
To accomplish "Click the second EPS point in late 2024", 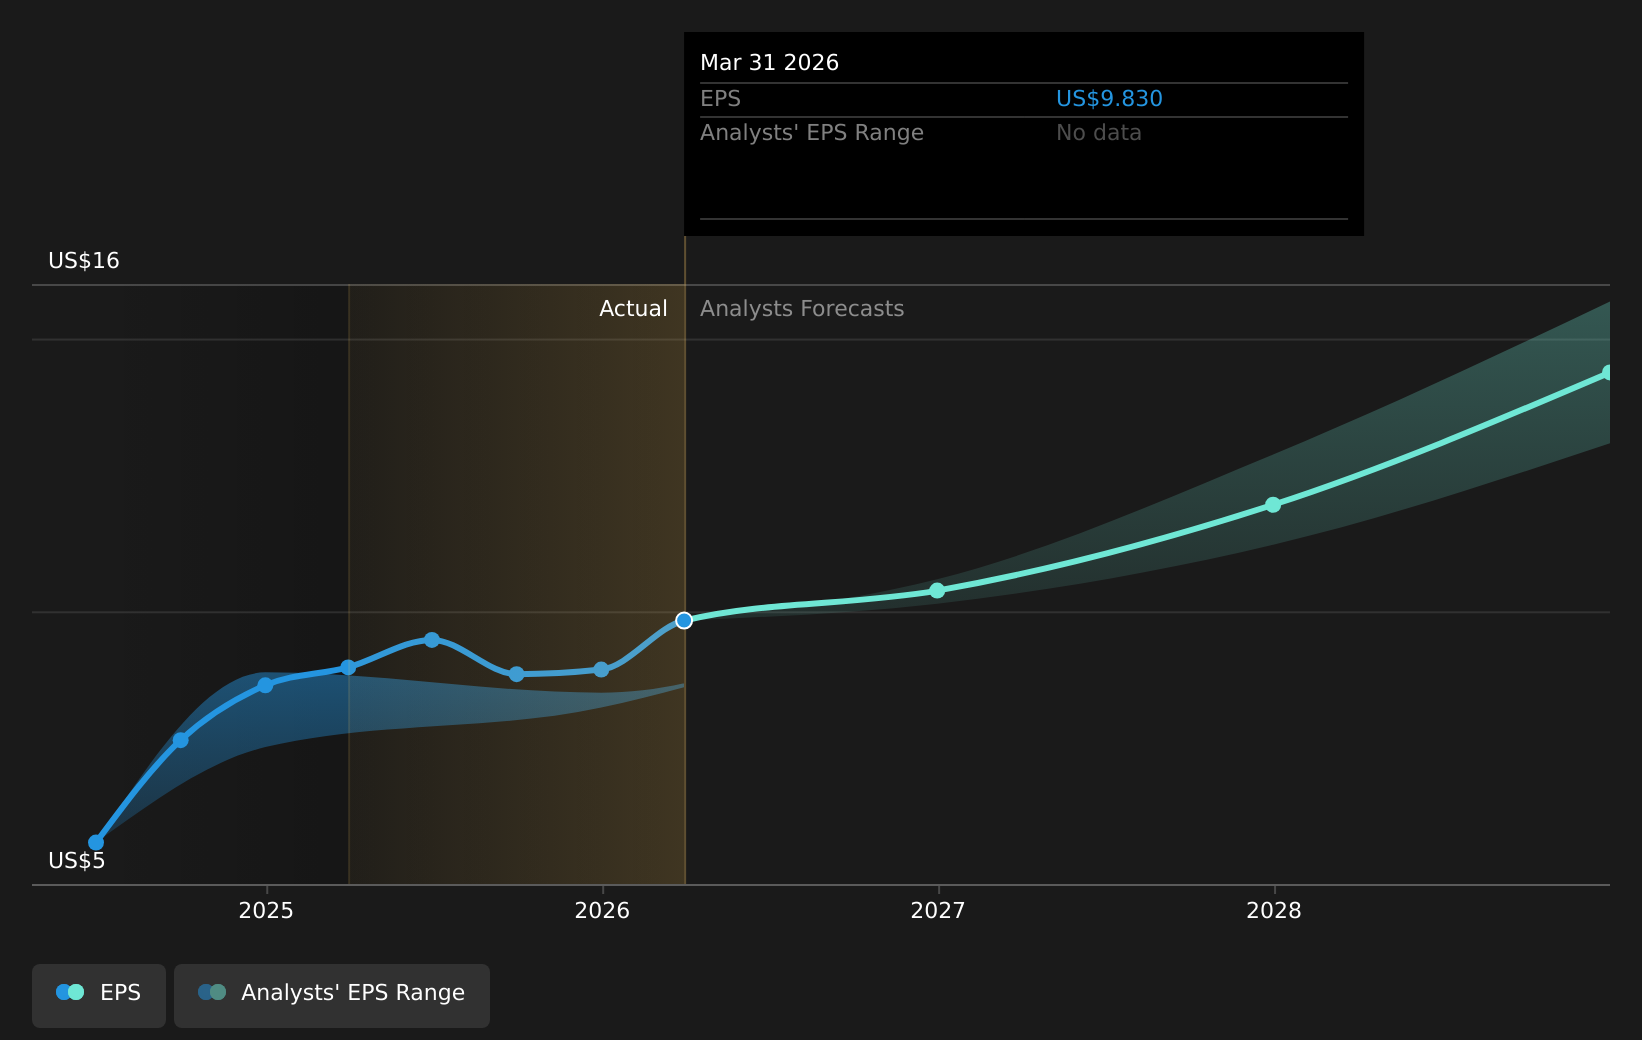I will (181, 740).
